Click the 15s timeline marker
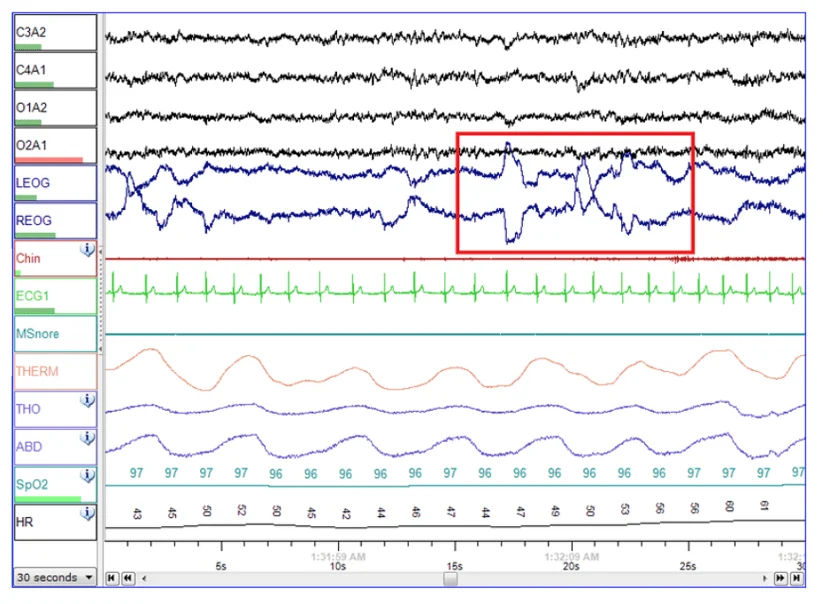823x604 pixels. coord(455,566)
